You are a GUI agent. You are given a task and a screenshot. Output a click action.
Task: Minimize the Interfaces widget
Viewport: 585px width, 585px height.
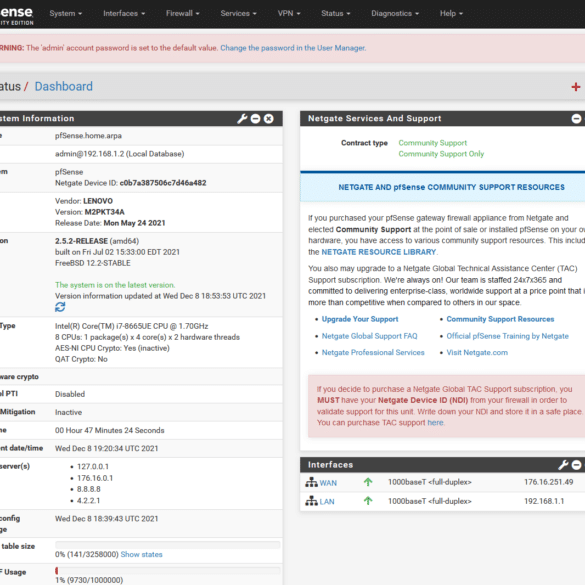pyautogui.click(x=576, y=465)
